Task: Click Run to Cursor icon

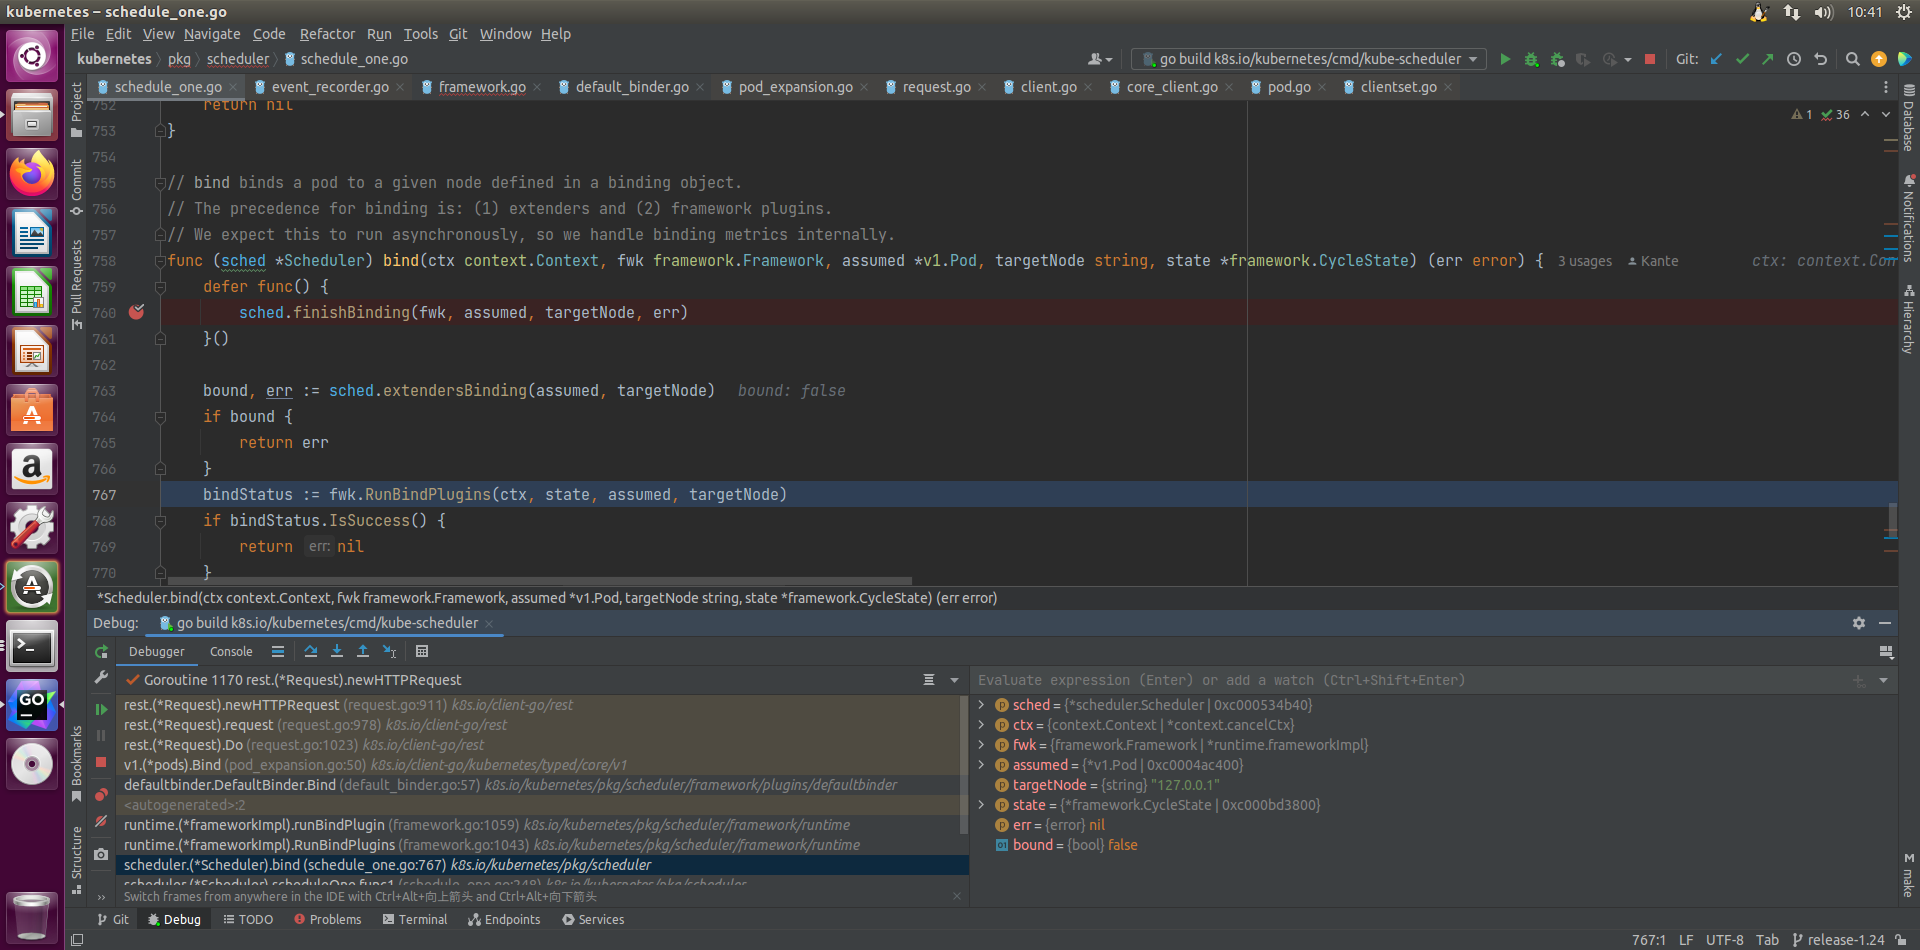Action: [390, 652]
